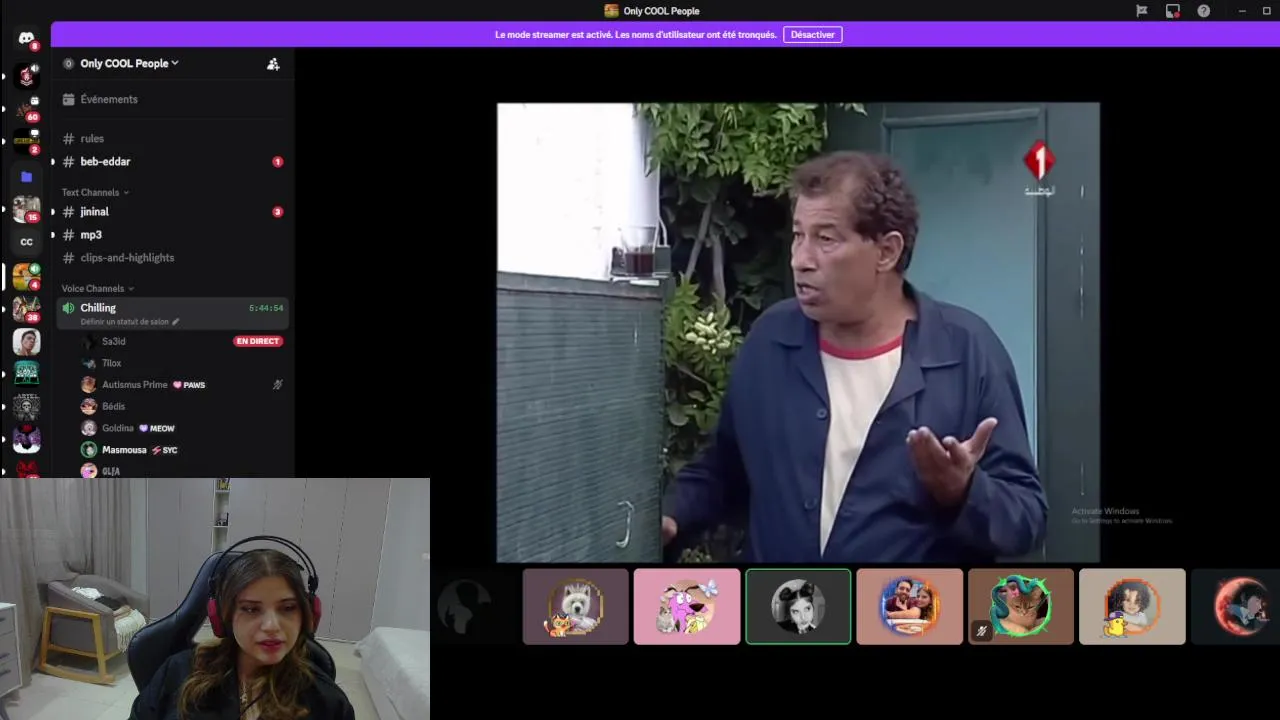Select the couple photo participant tile
The height and width of the screenshot is (720, 1280).
pos(910,607)
